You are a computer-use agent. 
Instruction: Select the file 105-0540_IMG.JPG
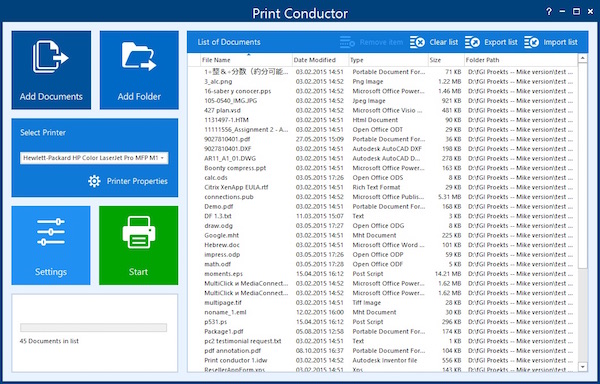pyautogui.click(x=231, y=101)
